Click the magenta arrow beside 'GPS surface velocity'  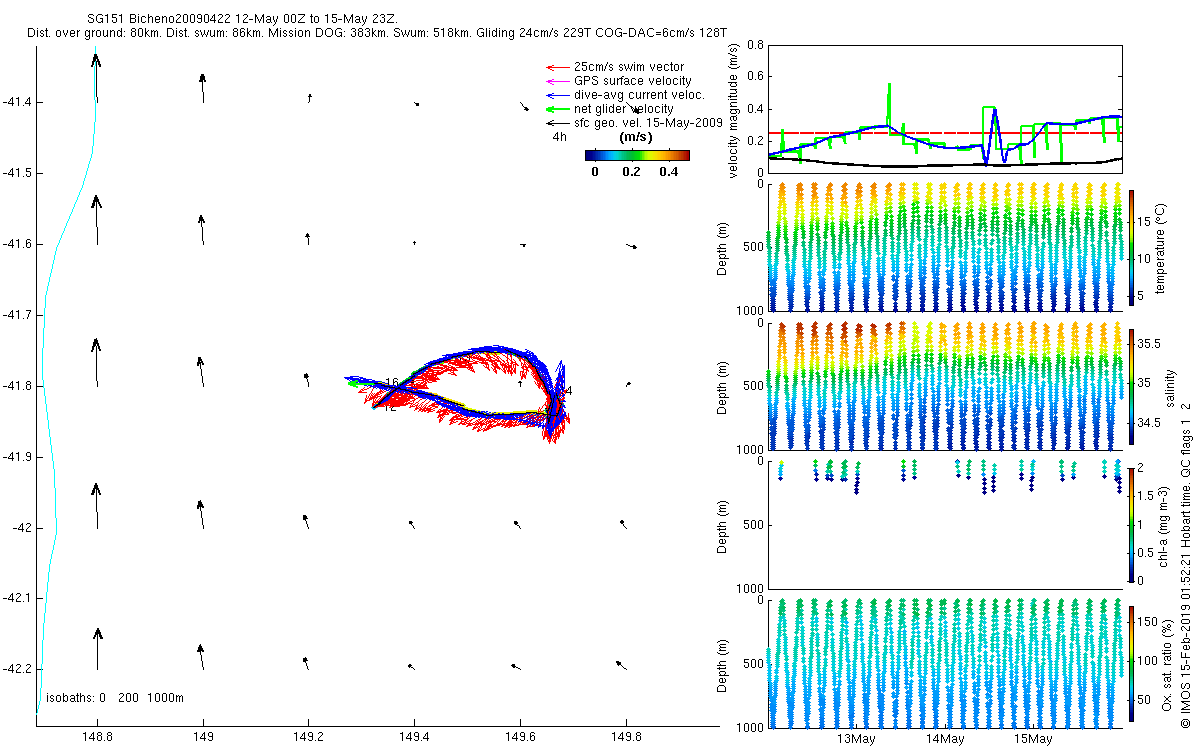(557, 81)
